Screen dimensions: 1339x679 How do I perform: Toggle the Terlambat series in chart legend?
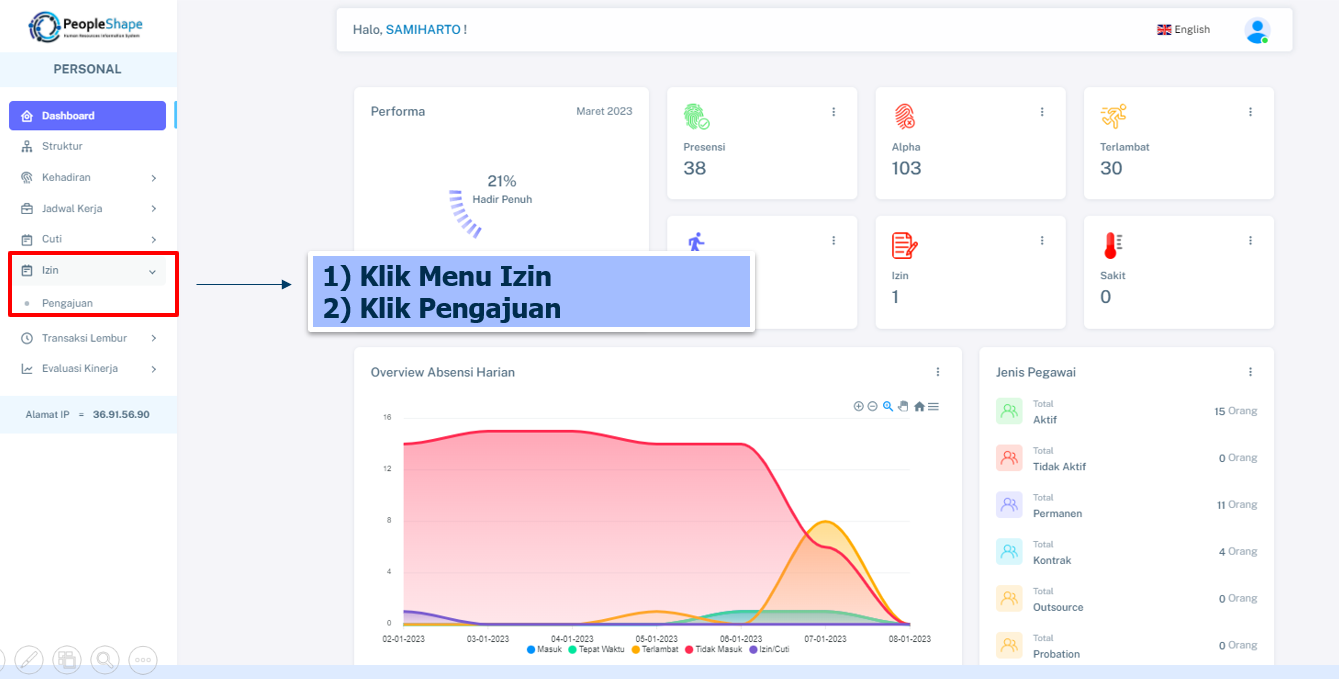pyautogui.click(x=654, y=649)
